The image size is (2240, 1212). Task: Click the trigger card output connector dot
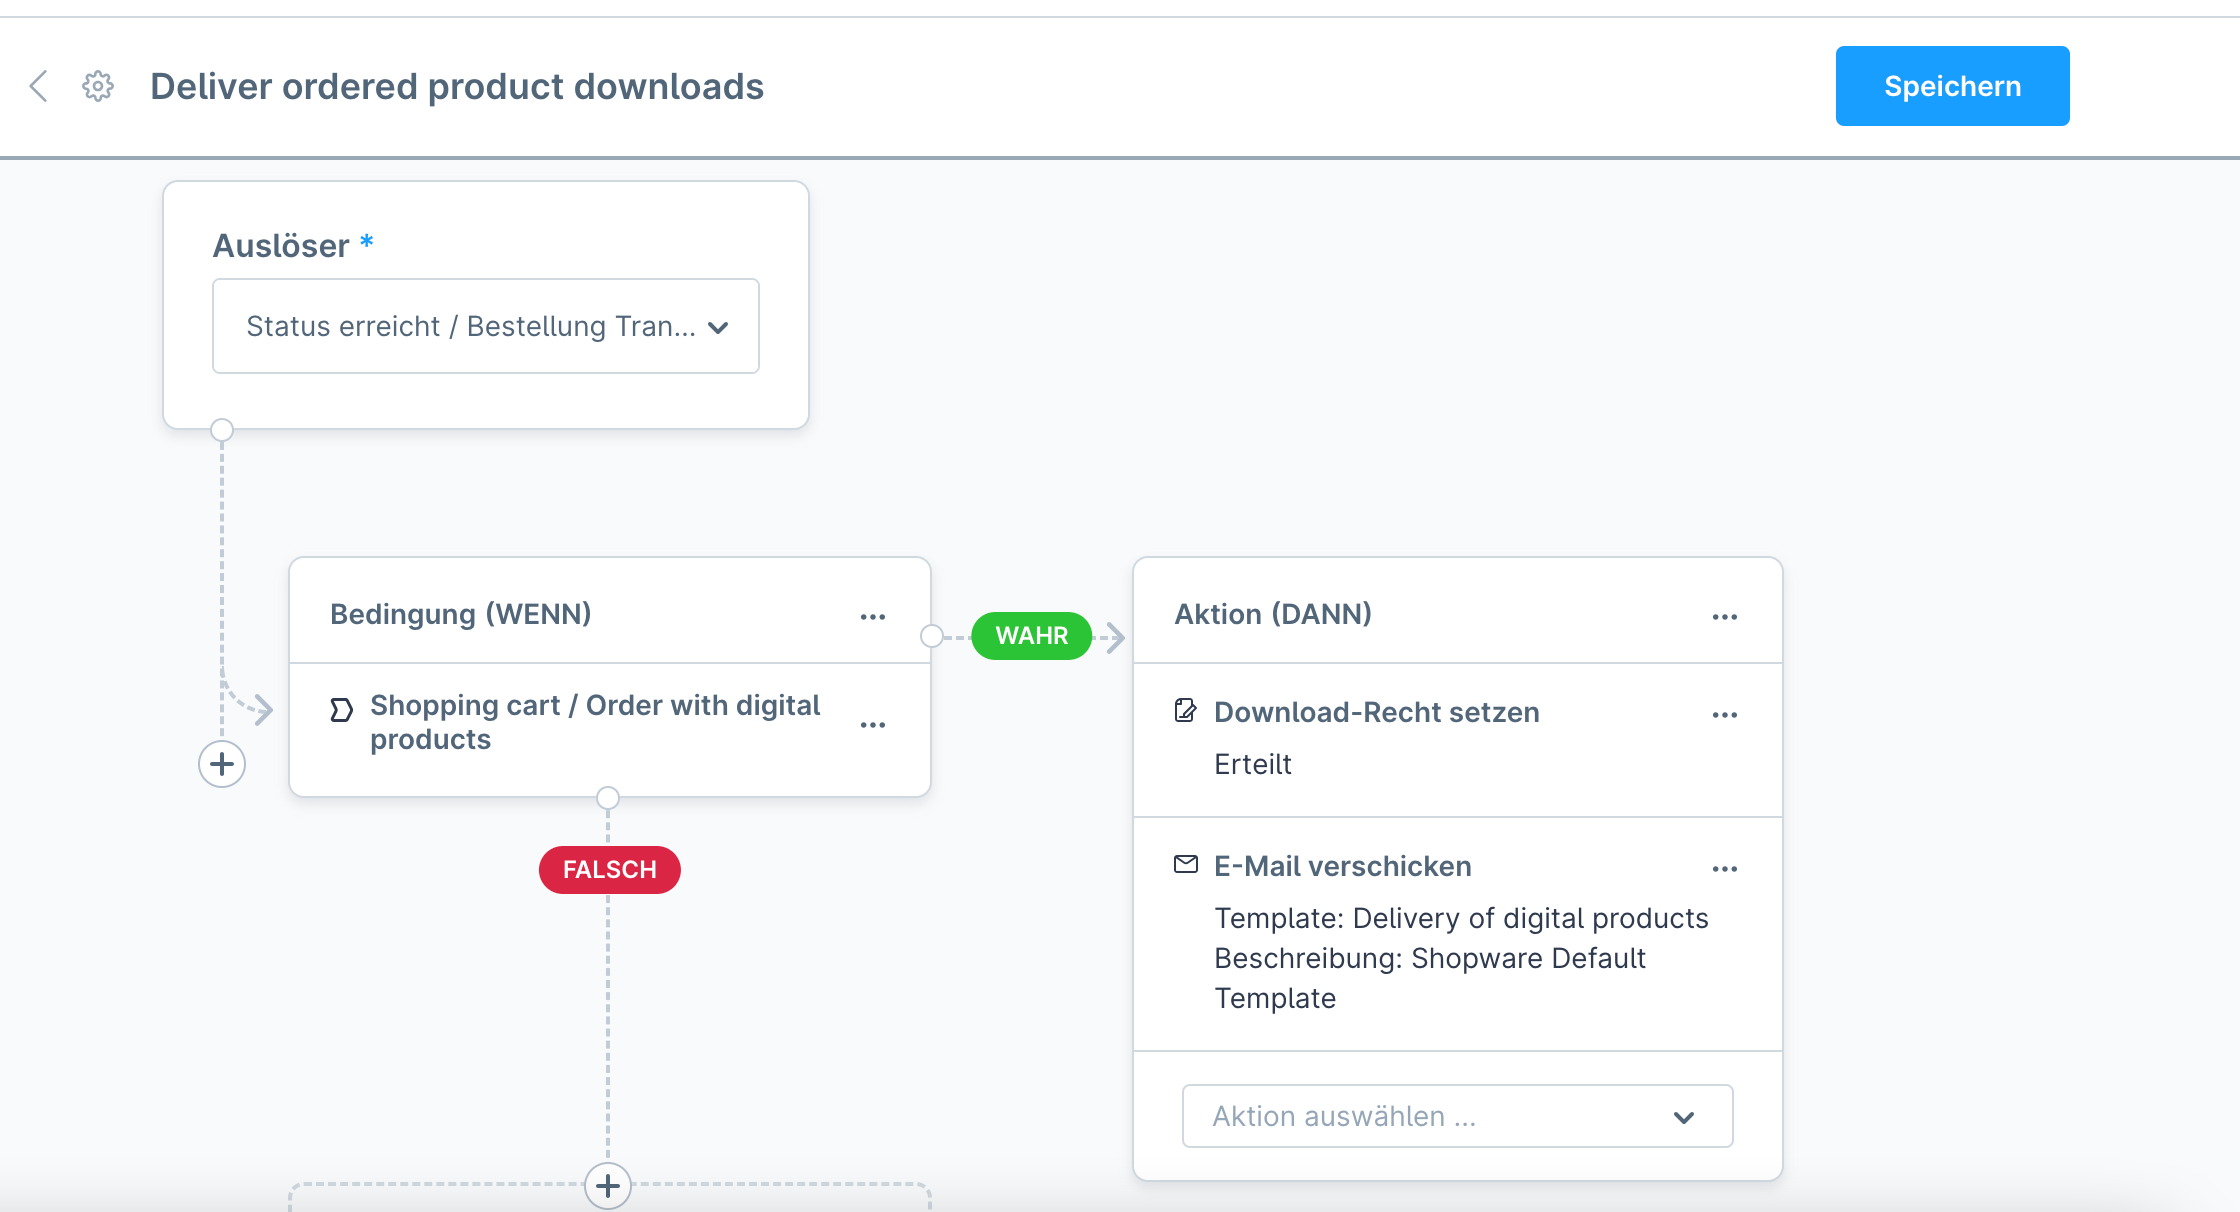tap(222, 430)
